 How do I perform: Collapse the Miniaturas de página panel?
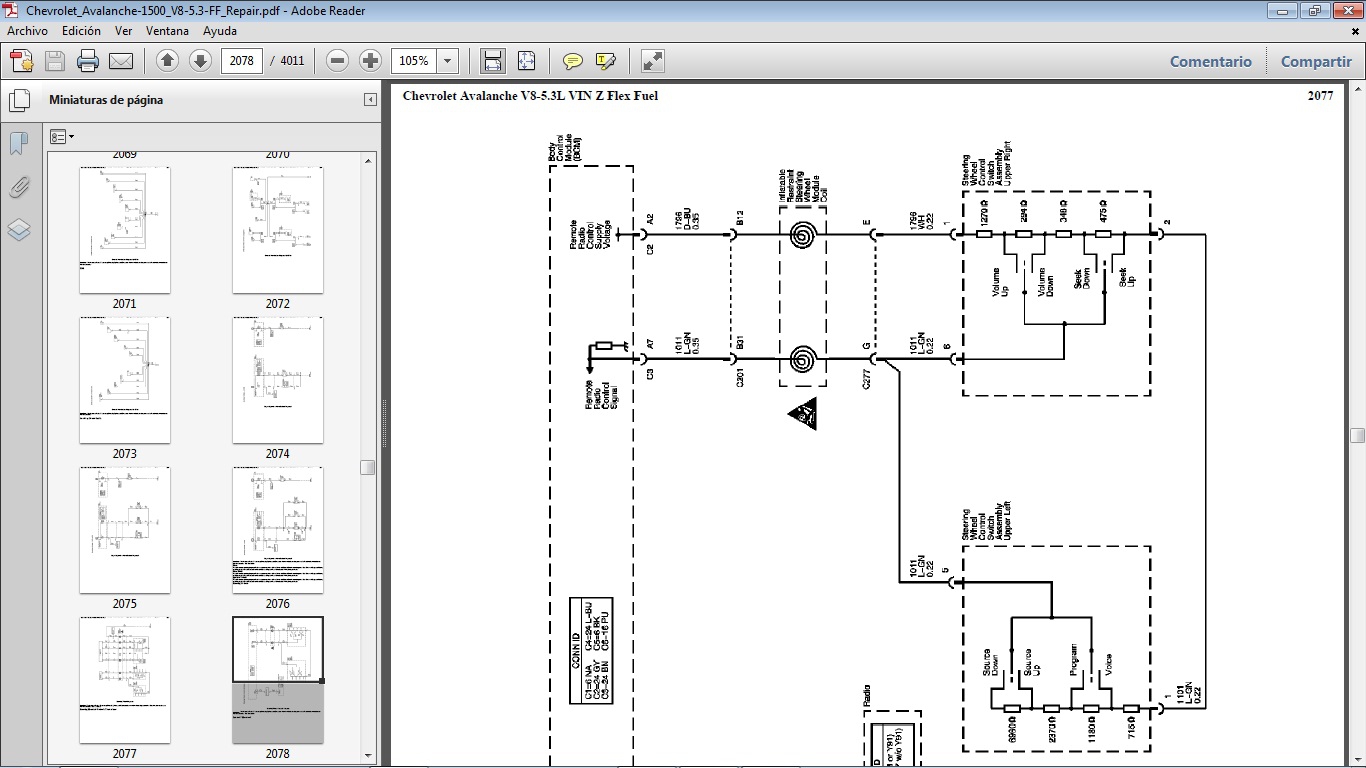coord(370,100)
